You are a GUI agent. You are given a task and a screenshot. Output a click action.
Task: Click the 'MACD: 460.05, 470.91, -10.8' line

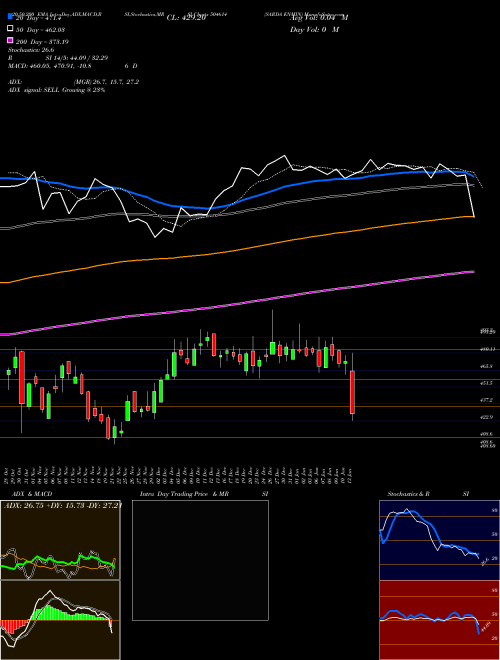[x=50, y=66]
